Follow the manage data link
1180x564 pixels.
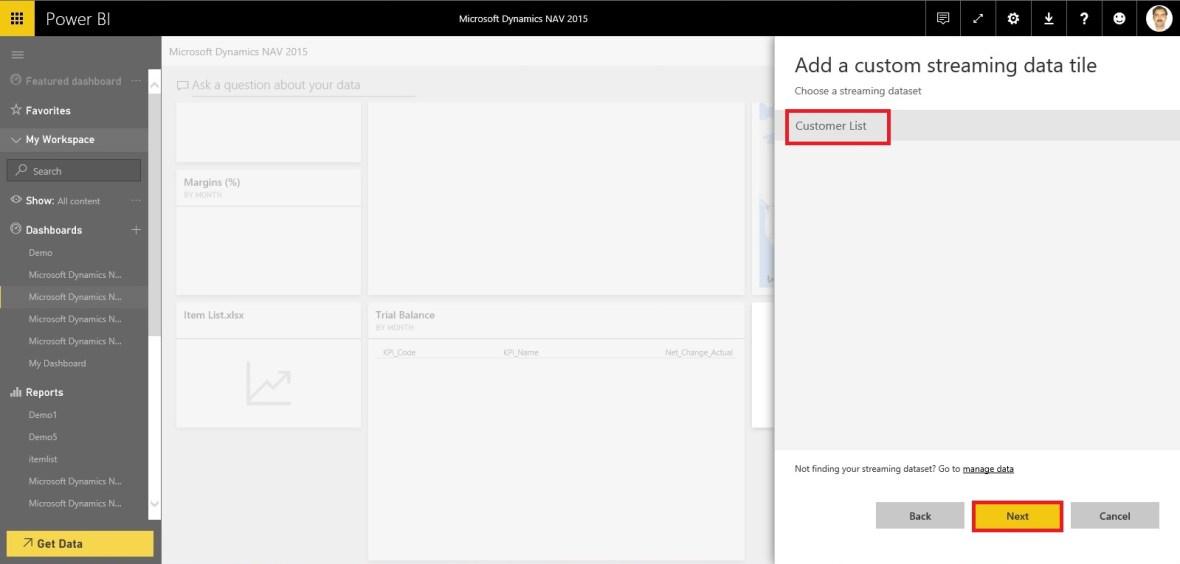click(x=988, y=469)
